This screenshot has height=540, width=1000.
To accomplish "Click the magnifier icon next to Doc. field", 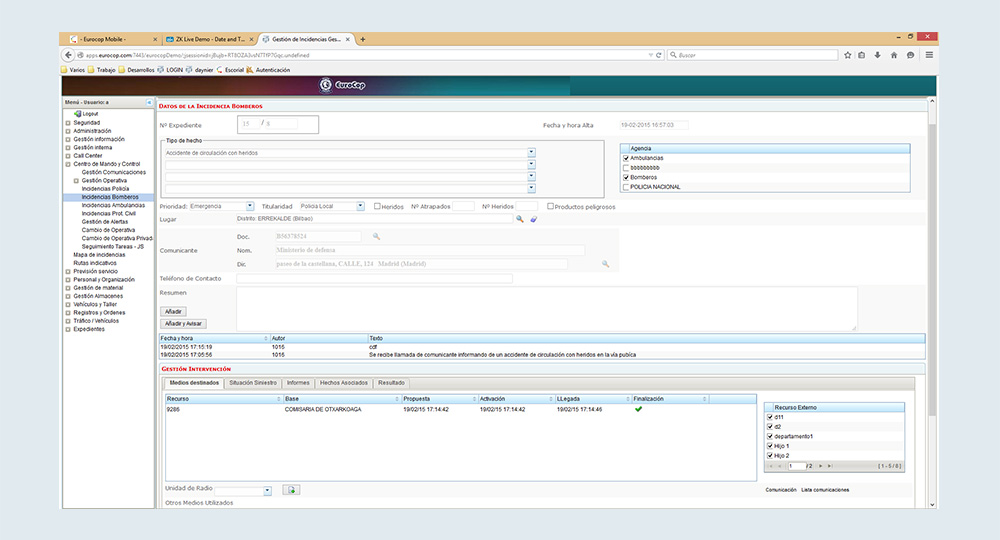I will coord(377,236).
